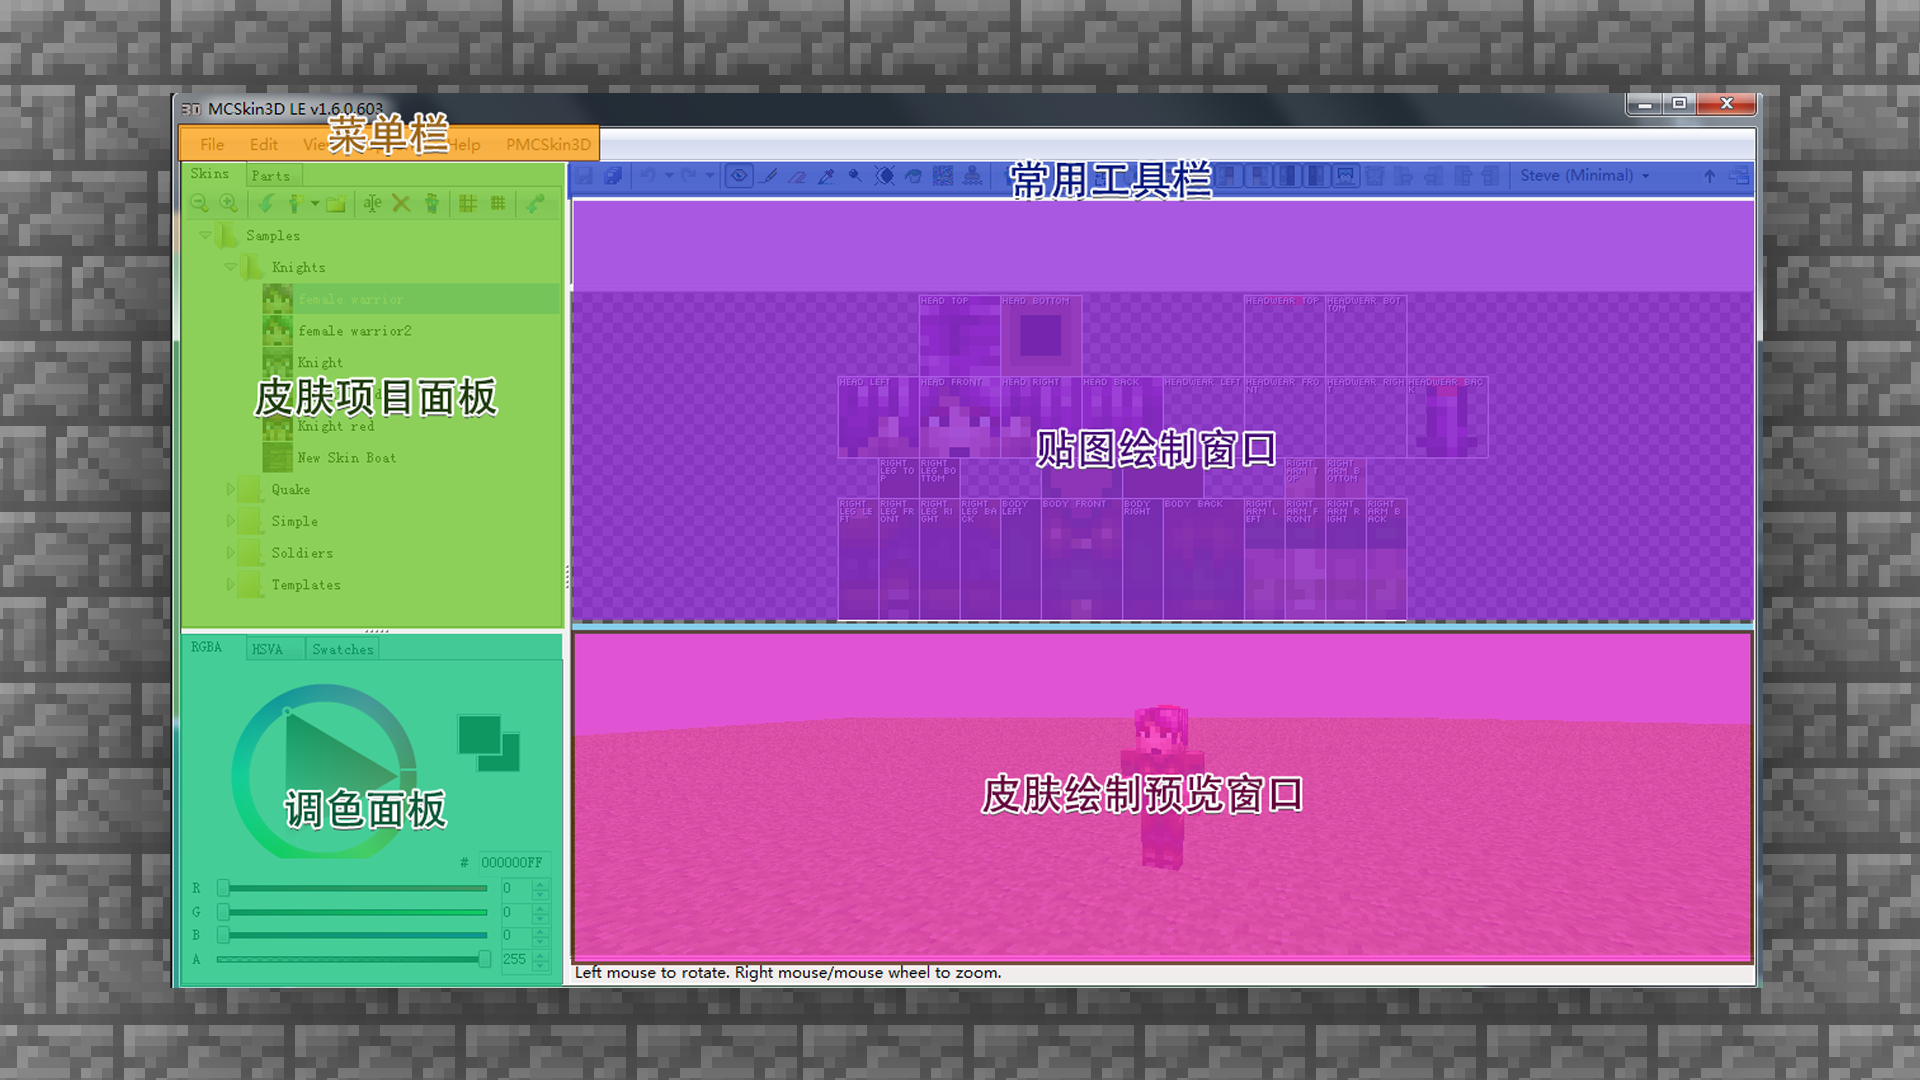
Task: Zoom in the skin list thumbnails
Action: (x=229, y=204)
